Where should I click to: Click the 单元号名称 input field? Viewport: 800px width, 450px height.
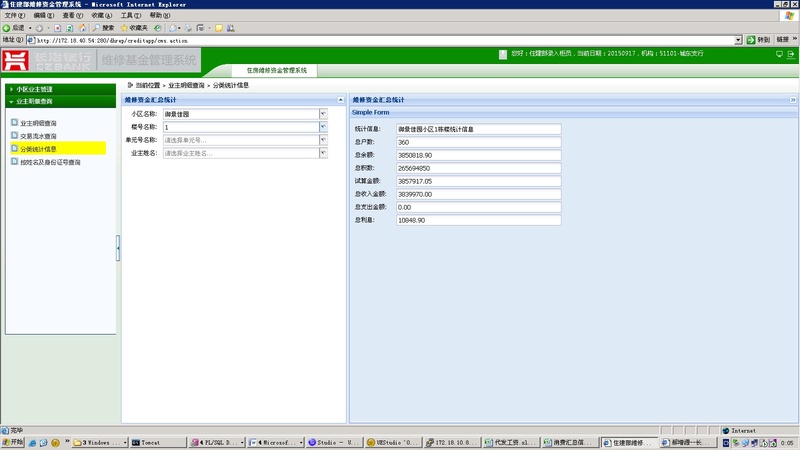[x=241, y=140]
